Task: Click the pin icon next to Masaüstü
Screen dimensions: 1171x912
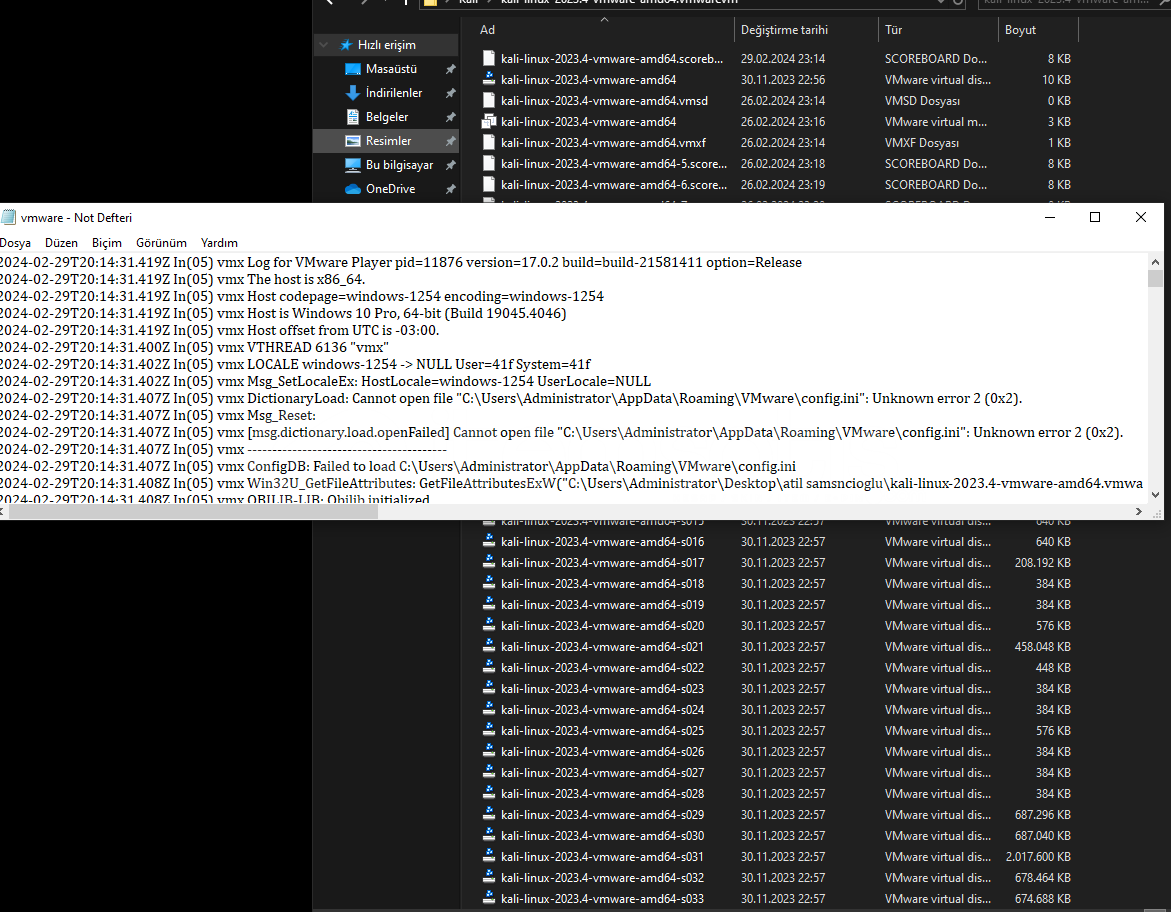Action: [450, 69]
